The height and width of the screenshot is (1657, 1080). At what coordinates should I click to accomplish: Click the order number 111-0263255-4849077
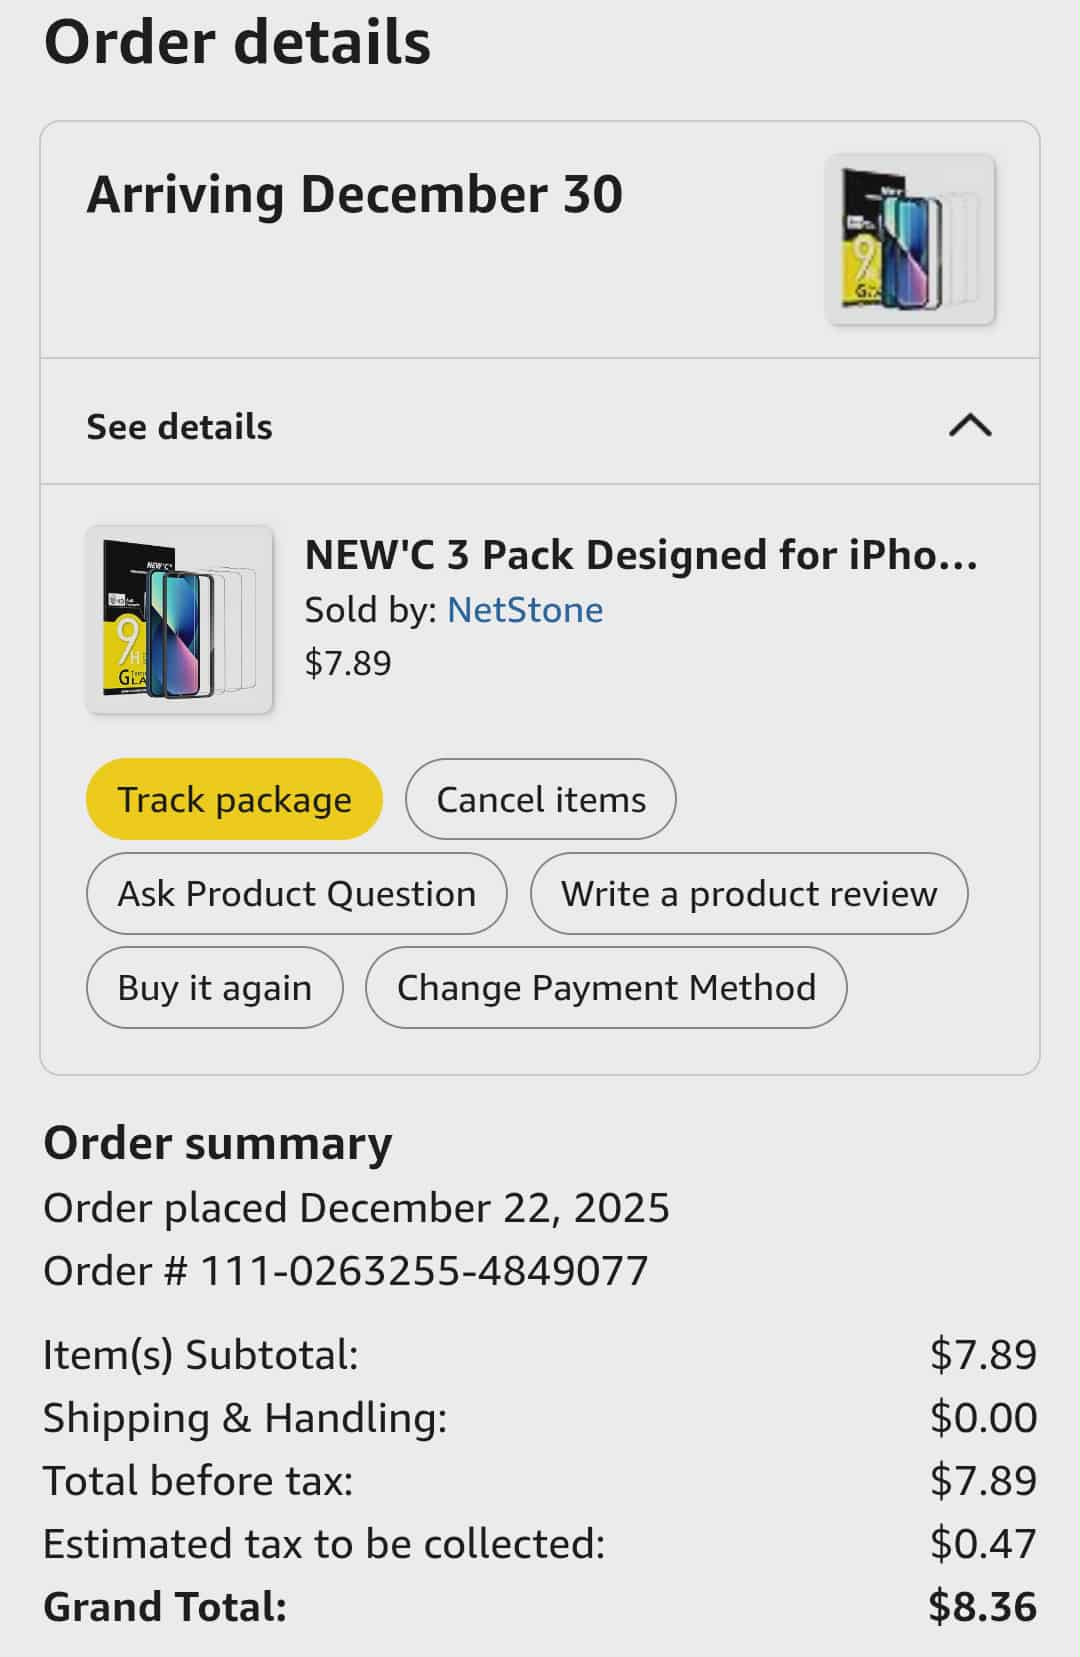(x=424, y=1271)
